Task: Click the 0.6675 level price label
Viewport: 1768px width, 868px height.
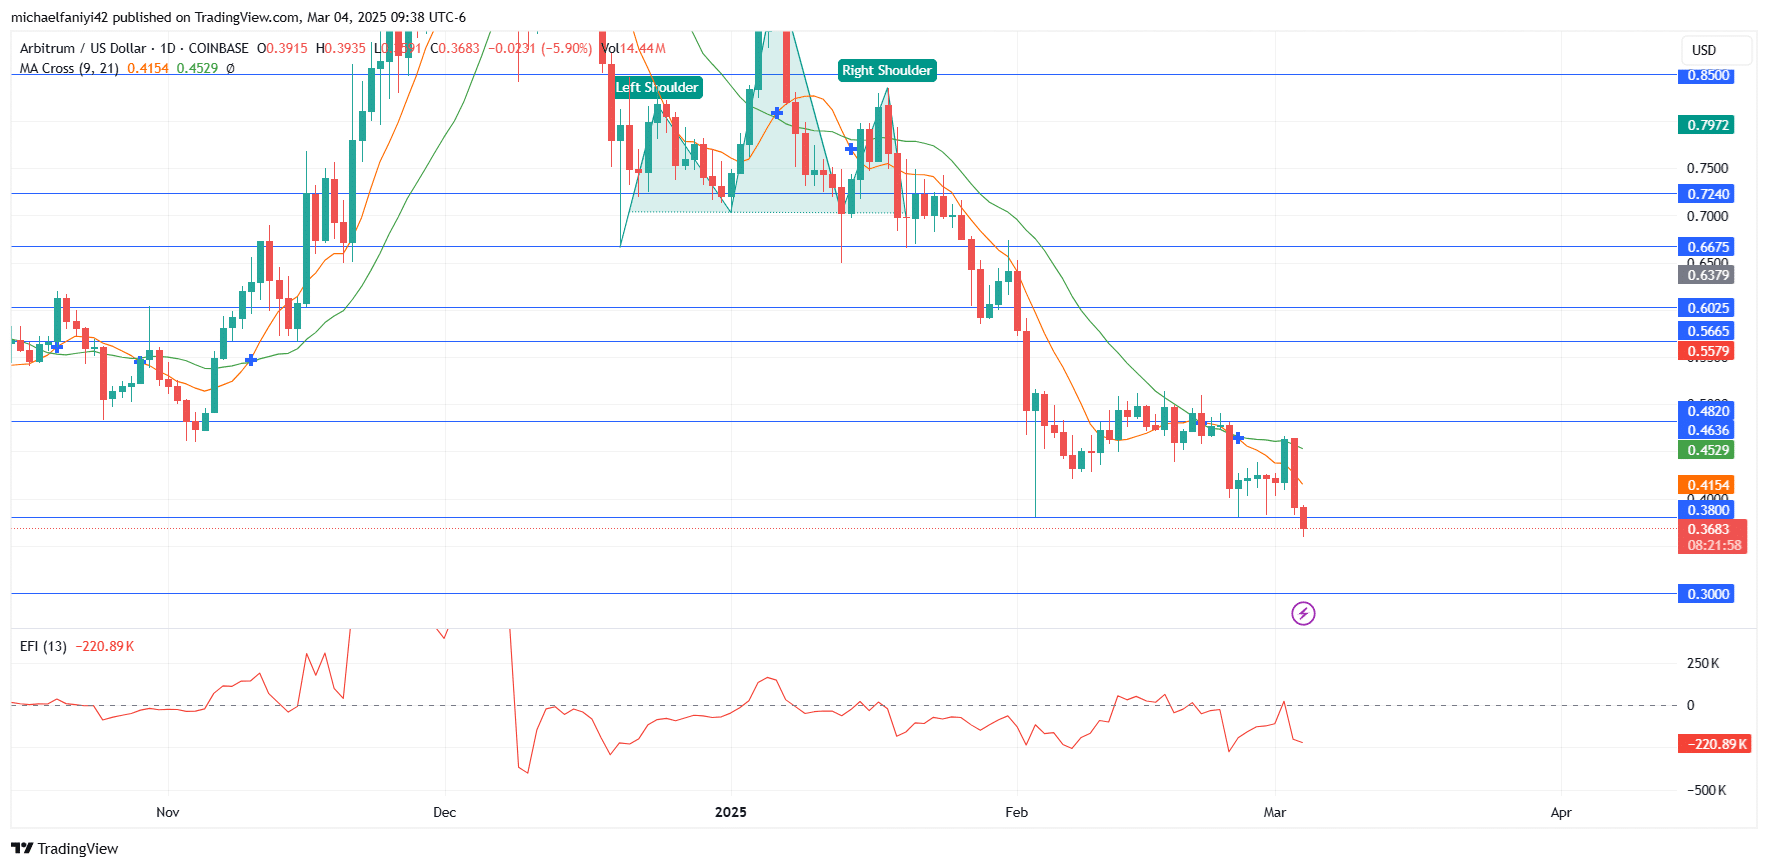Action: pyautogui.click(x=1708, y=247)
